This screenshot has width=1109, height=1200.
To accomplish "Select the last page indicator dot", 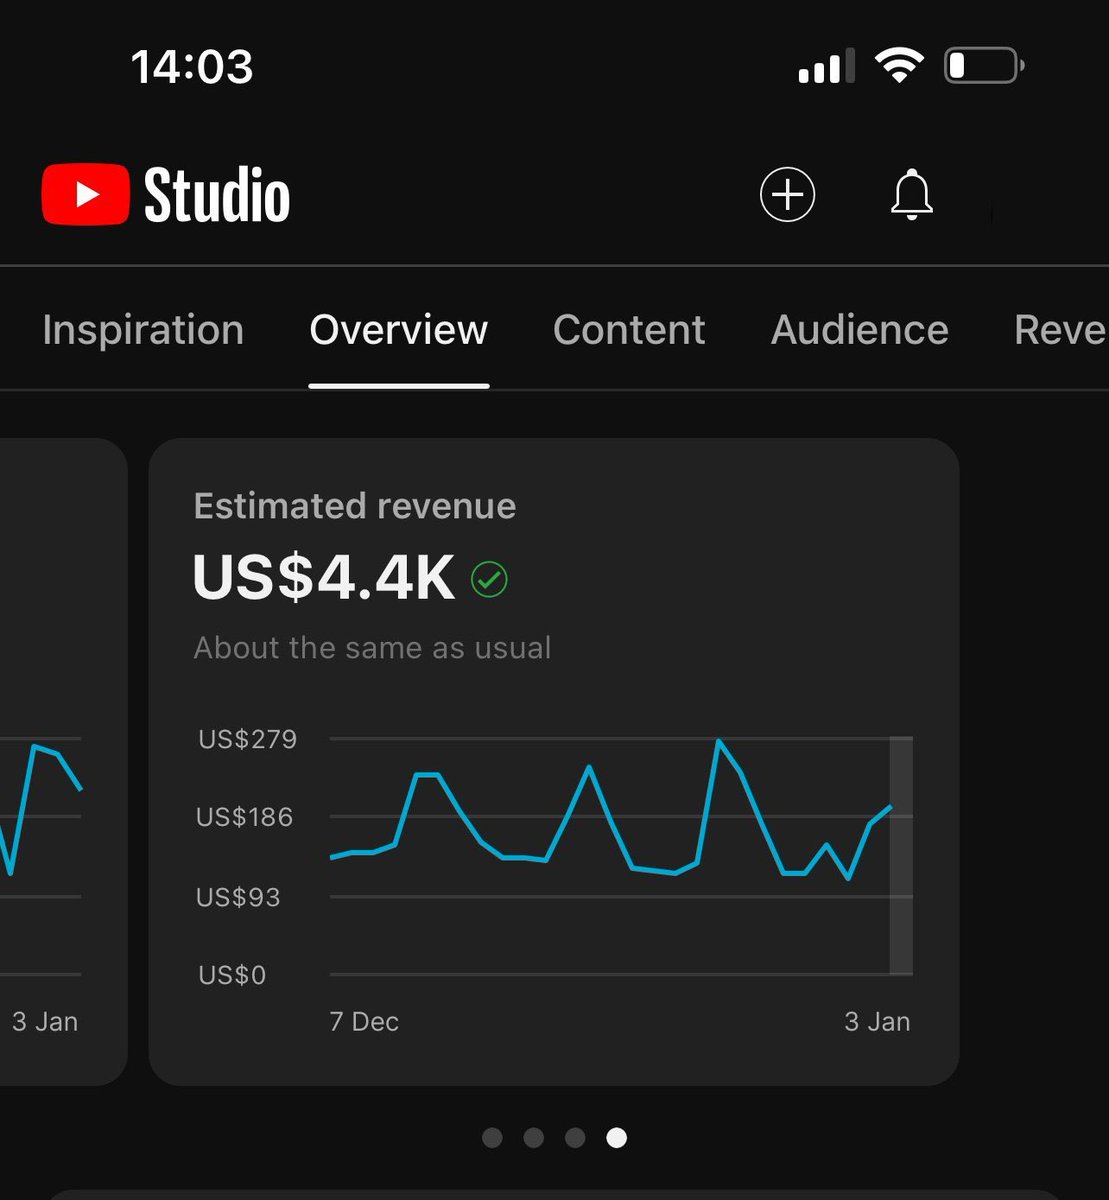I will (616, 1138).
